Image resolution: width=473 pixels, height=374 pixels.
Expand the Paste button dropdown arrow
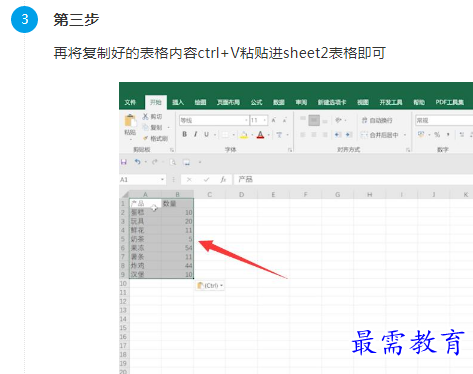[130, 139]
